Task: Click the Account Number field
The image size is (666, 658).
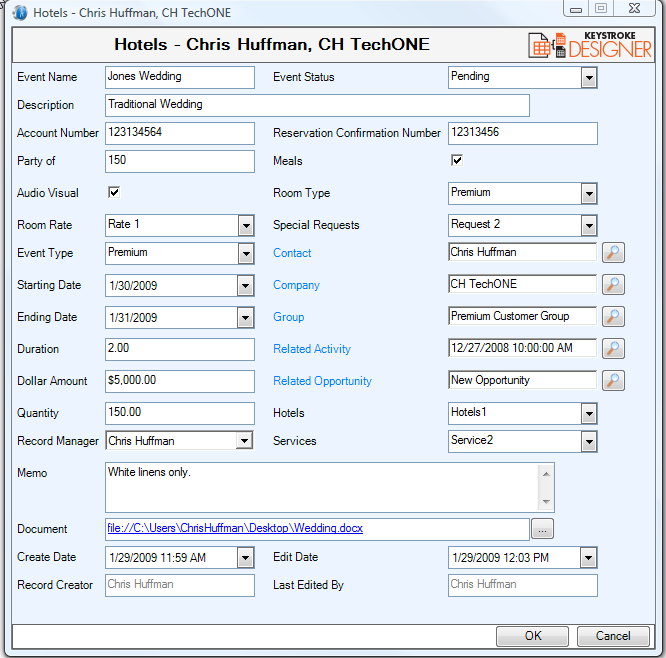Action: coord(180,133)
